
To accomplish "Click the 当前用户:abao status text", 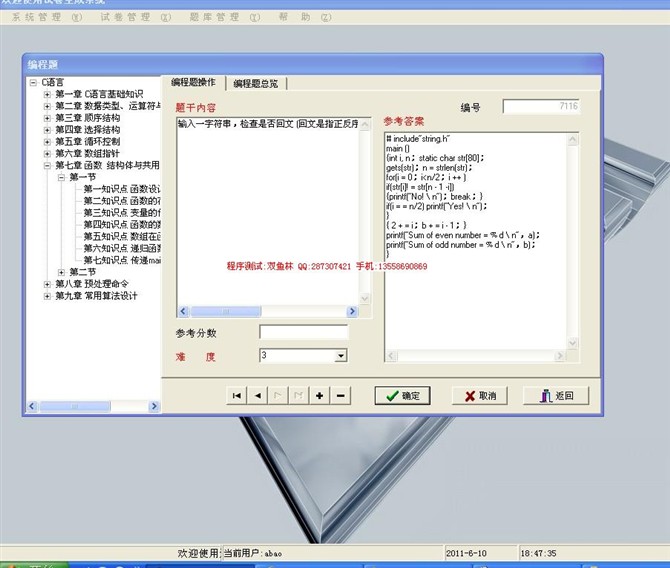I will pos(253,553).
